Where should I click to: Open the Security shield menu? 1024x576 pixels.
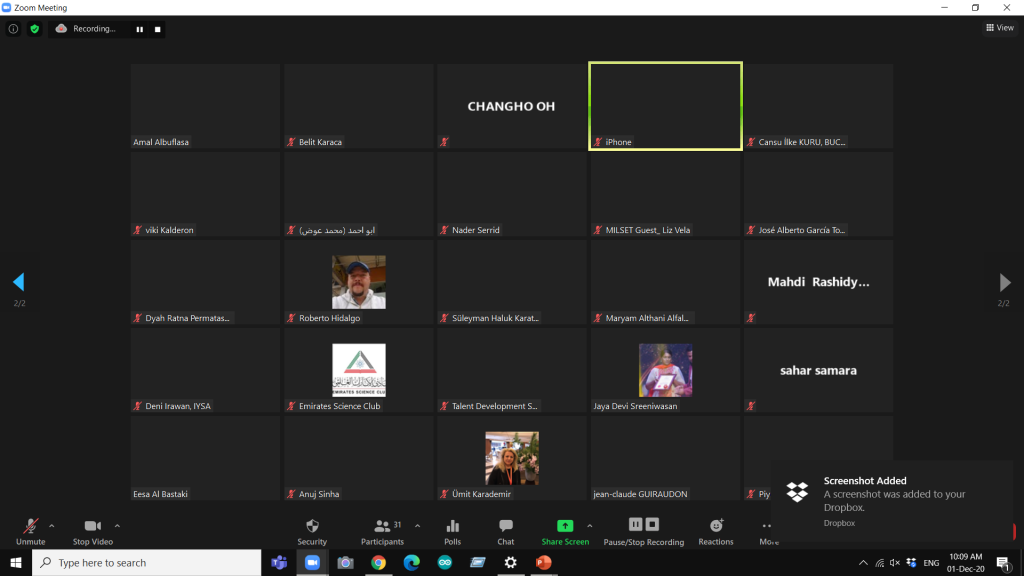(x=312, y=531)
